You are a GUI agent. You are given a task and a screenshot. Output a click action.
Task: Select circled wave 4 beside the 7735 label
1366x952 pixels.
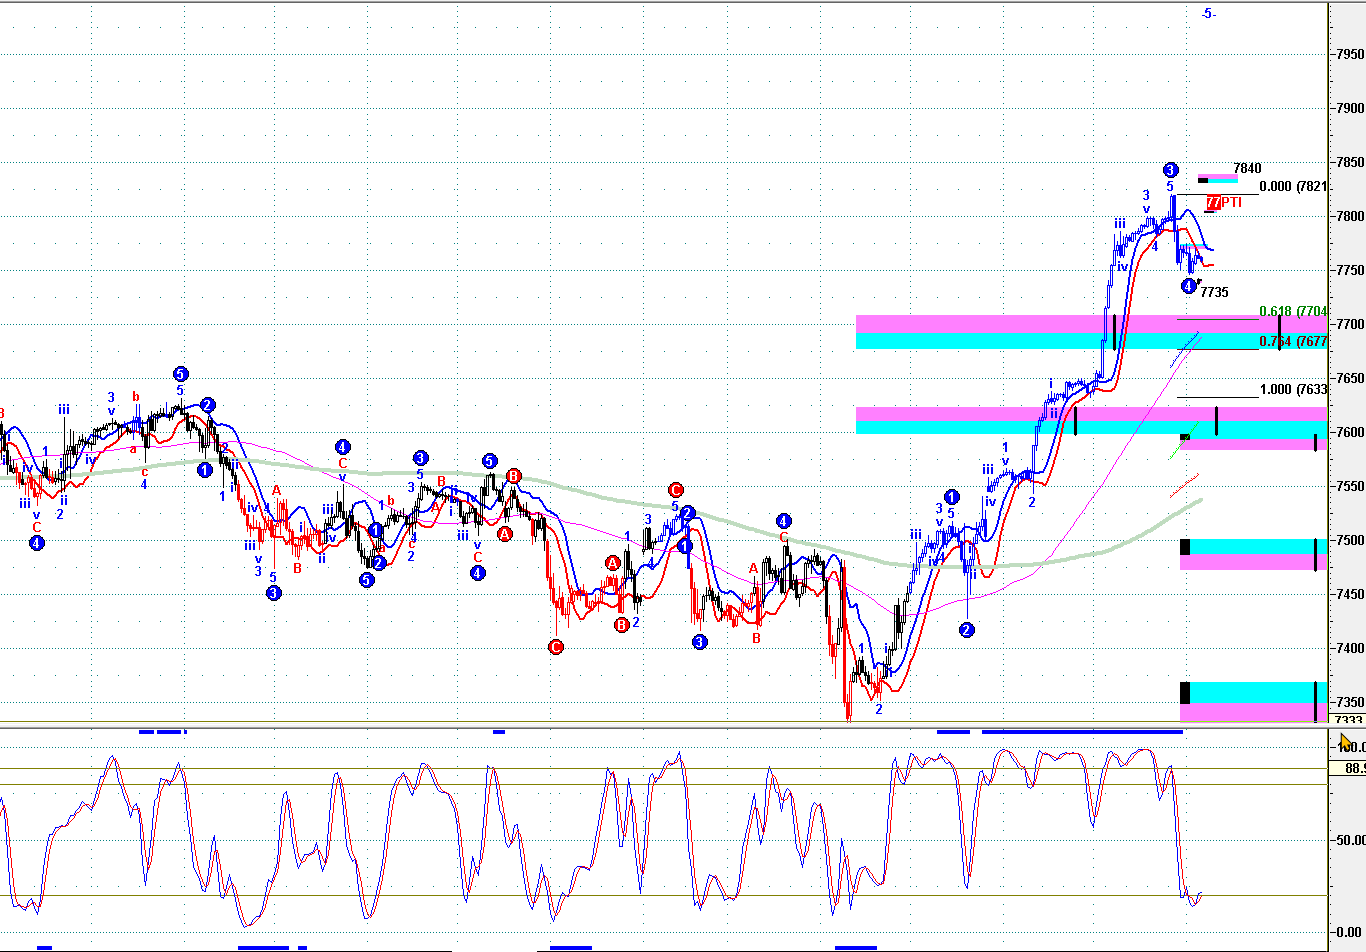[x=1188, y=286]
